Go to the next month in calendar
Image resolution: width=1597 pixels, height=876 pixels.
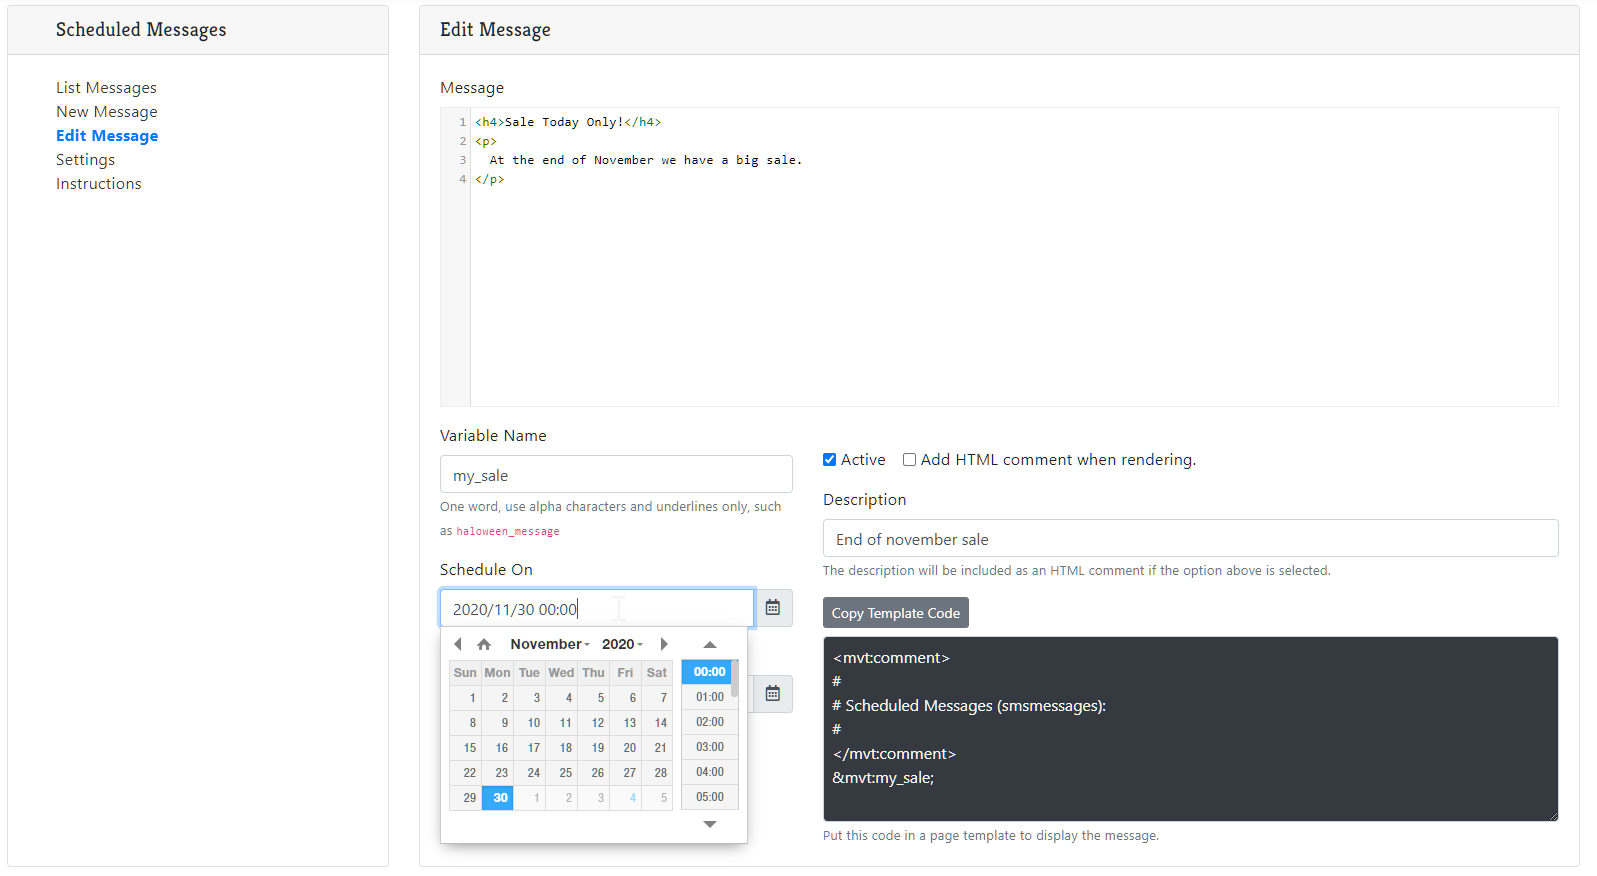coord(664,644)
